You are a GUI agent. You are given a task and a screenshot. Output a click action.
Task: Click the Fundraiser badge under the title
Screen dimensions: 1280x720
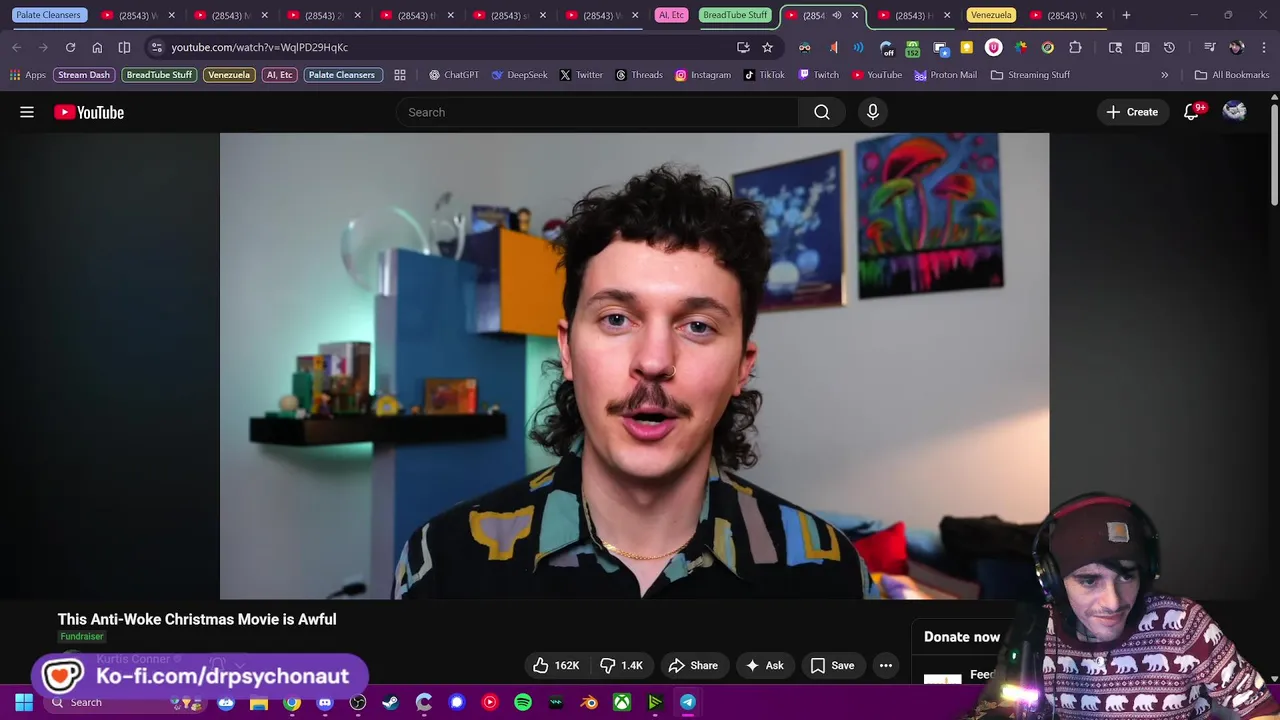point(82,636)
